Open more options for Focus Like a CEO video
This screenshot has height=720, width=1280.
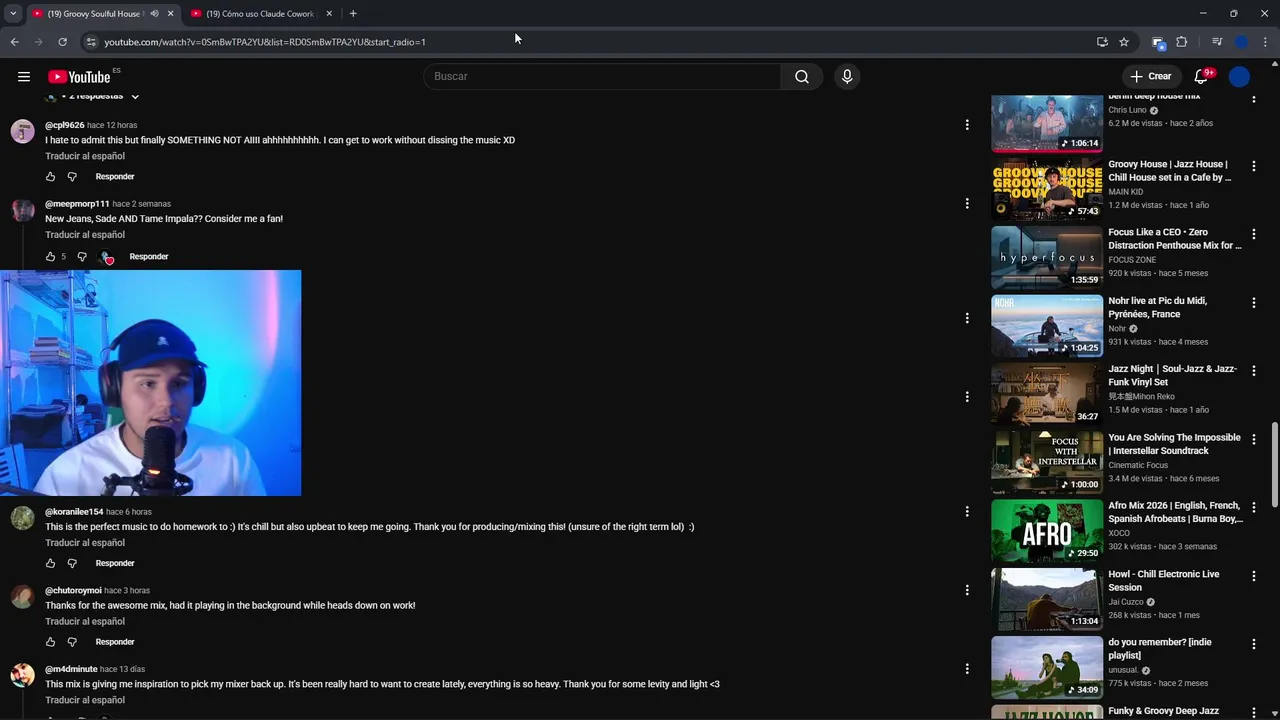coord(1253,234)
